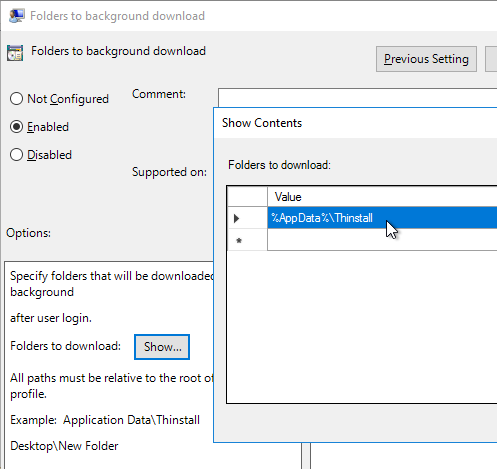The image size is (497, 469).
Task: Set the policy to Disabled
Action: [x=16, y=155]
